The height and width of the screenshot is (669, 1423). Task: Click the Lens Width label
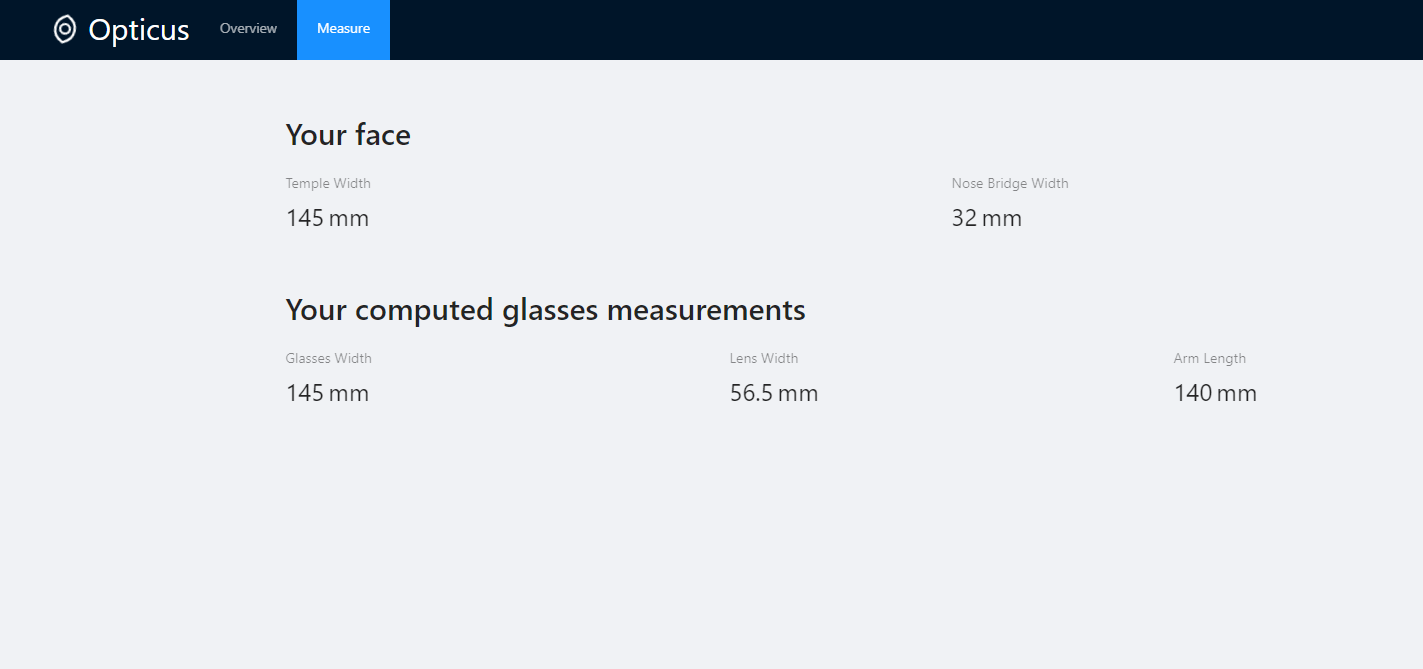pos(764,358)
